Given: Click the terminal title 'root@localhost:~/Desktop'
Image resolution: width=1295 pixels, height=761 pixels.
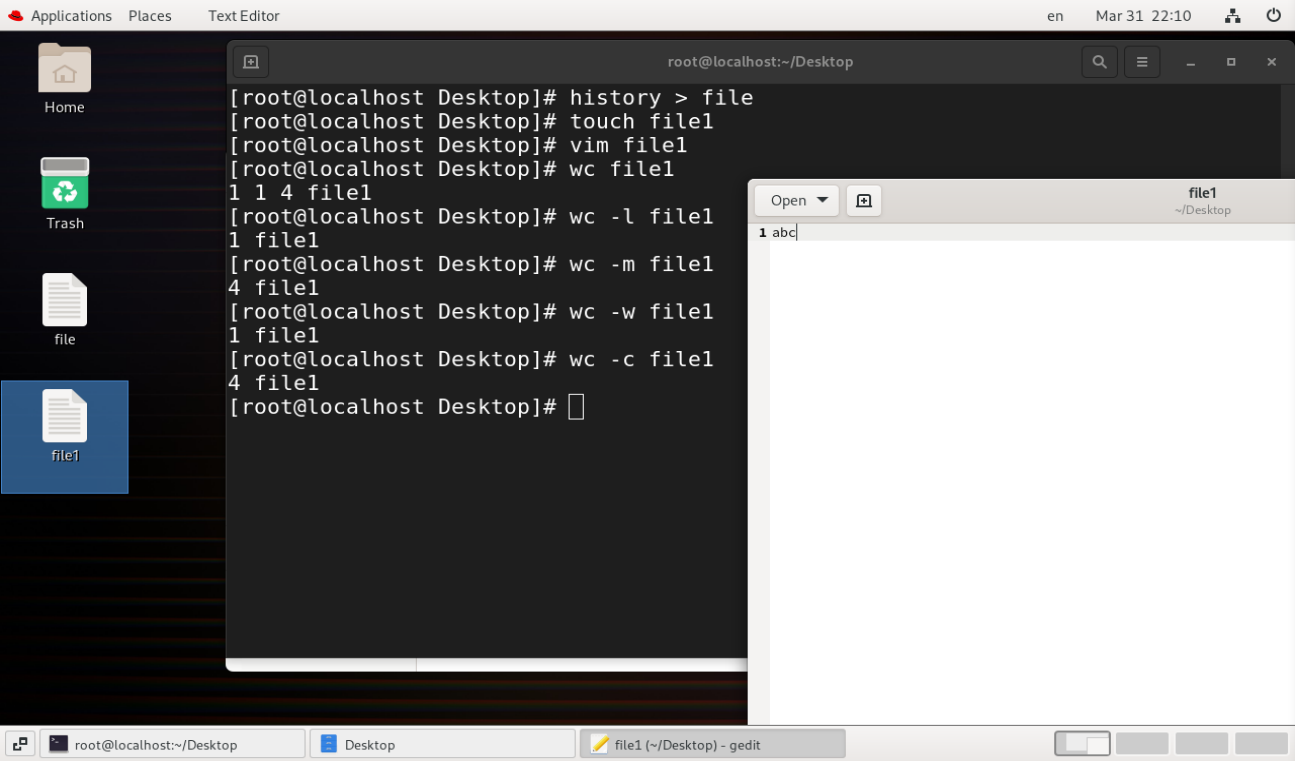Looking at the screenshot, I should (760, 62).
